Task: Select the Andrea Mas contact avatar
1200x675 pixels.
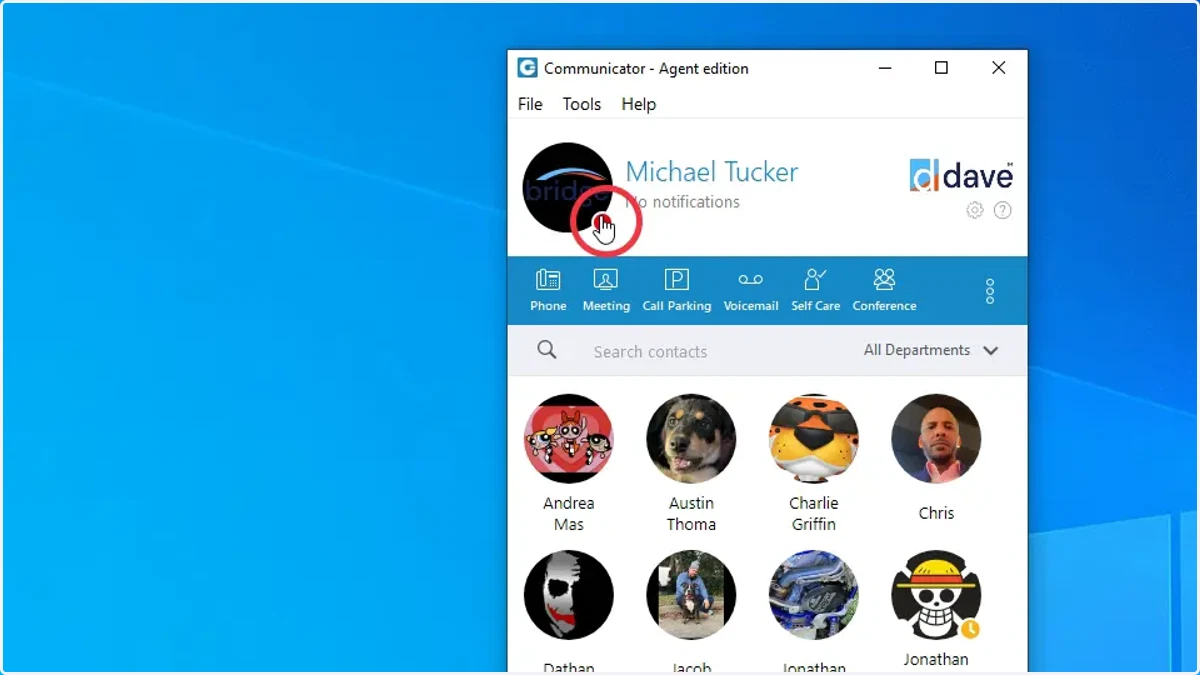Action: coord(569,439)
